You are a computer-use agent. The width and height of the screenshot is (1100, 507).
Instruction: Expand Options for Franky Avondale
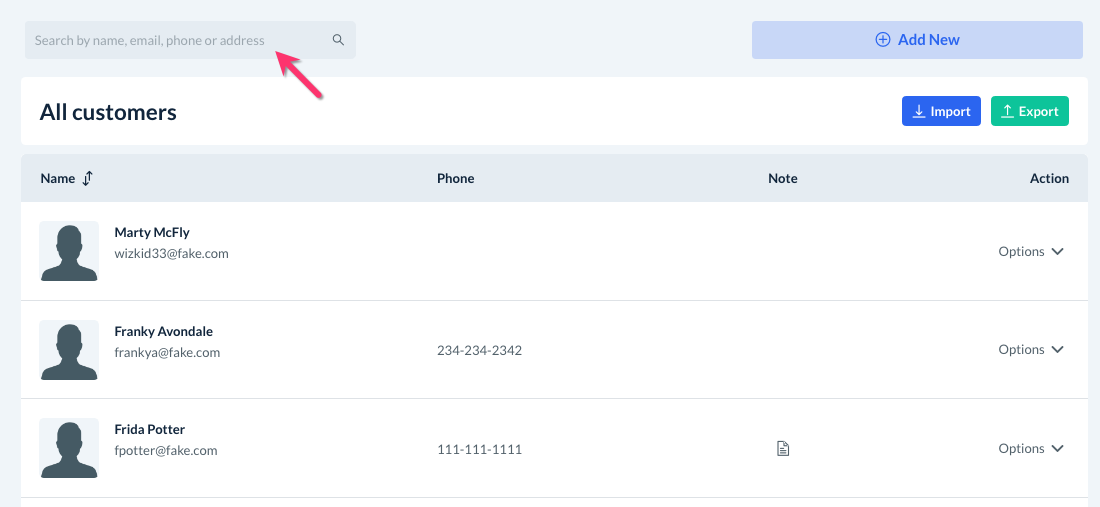click(x=1031, y=350)
